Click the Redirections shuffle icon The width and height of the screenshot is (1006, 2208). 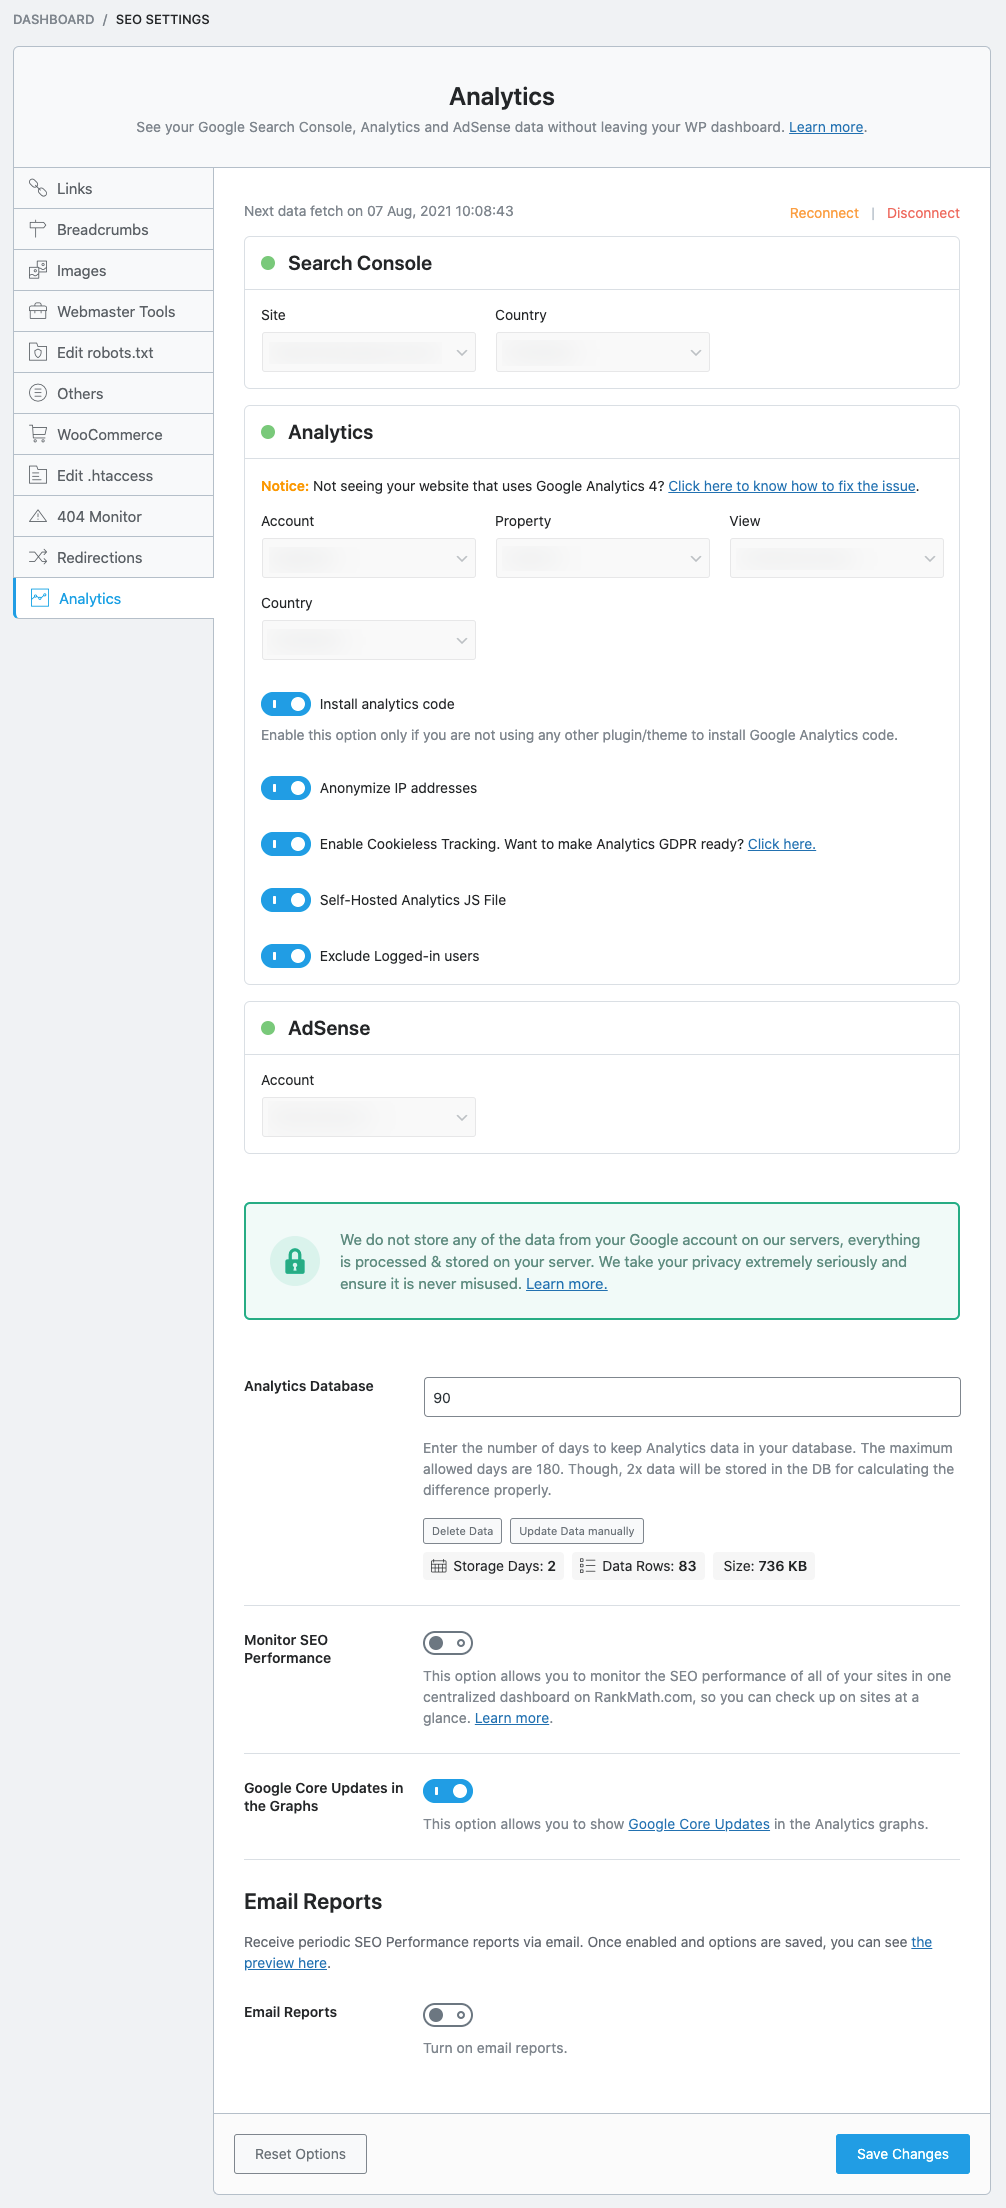pyautogui.click(x=38, y=557)
